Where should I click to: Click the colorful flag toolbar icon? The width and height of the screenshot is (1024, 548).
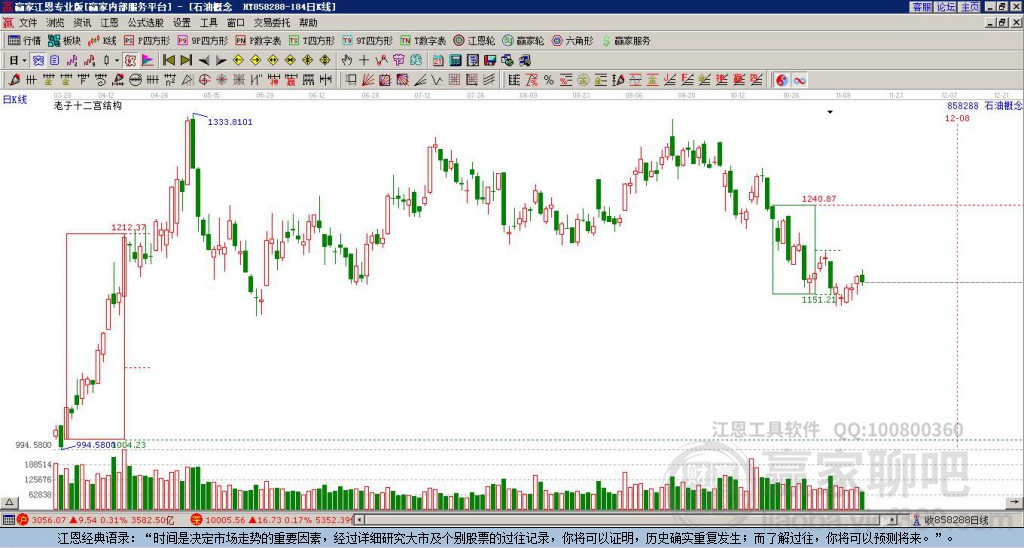tap(148, 60)
